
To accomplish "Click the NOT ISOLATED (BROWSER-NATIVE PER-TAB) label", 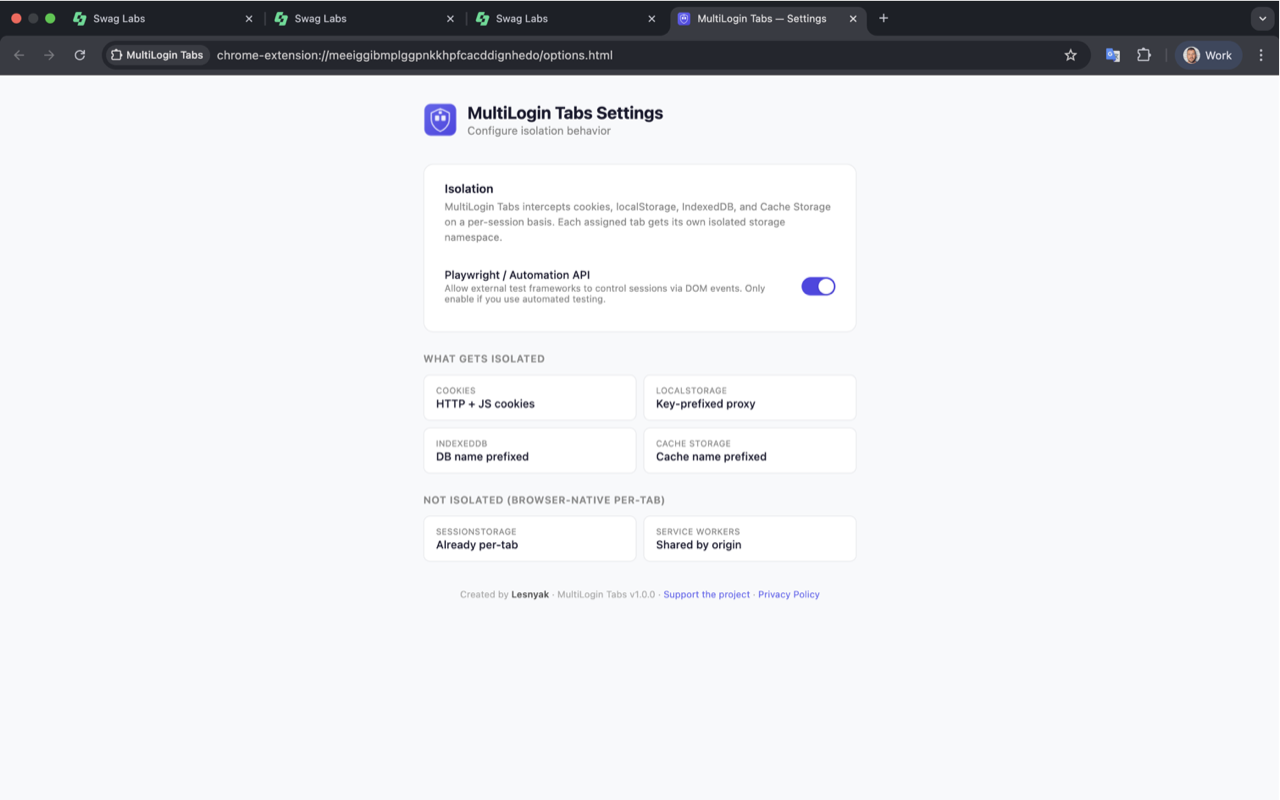I will [x=544, y=500].
